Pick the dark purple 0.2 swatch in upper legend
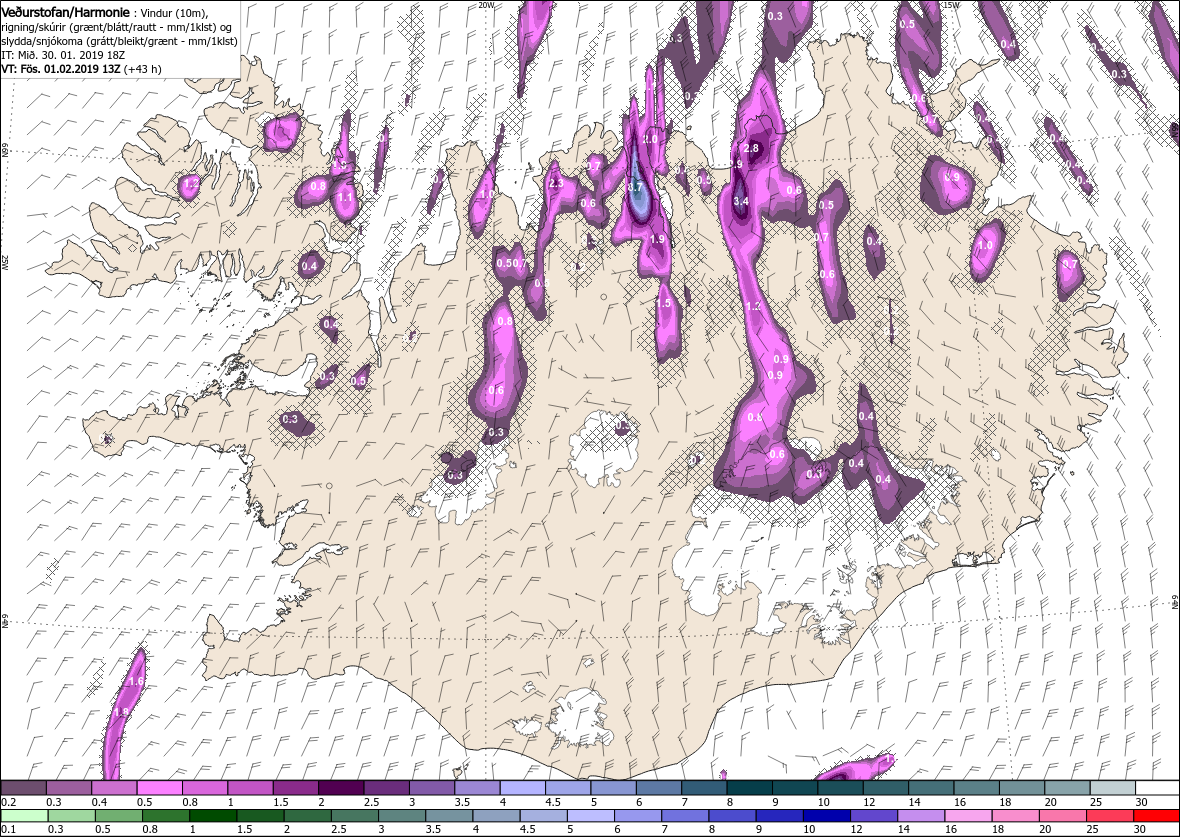The width and height of the screenshot is (1180, 837). (23, 787)
